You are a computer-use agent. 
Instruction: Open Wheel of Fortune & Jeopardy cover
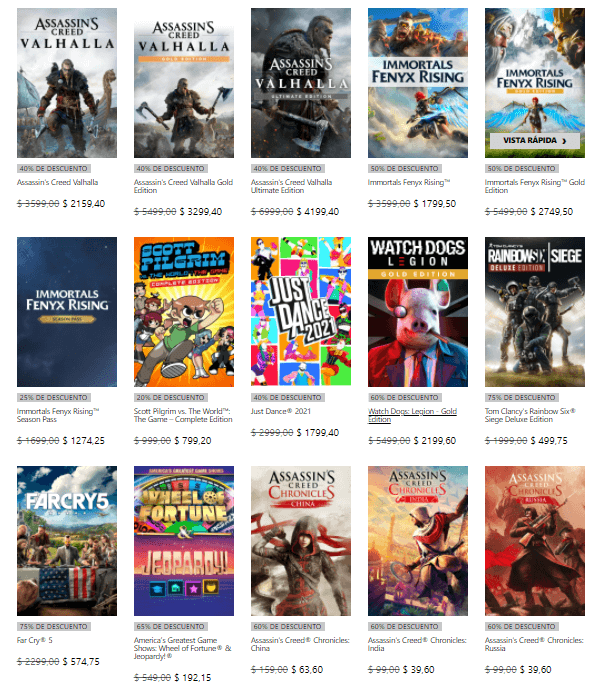[183, 540]
